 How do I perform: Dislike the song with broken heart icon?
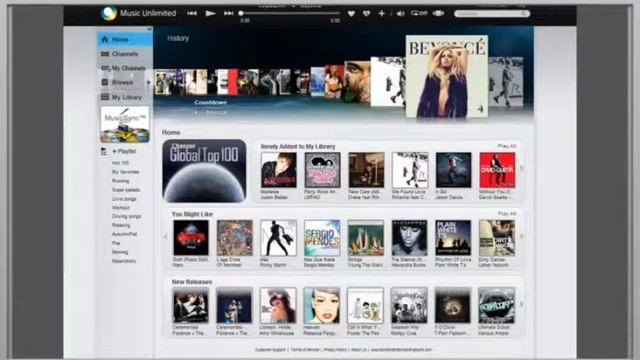tap(367, 14)
